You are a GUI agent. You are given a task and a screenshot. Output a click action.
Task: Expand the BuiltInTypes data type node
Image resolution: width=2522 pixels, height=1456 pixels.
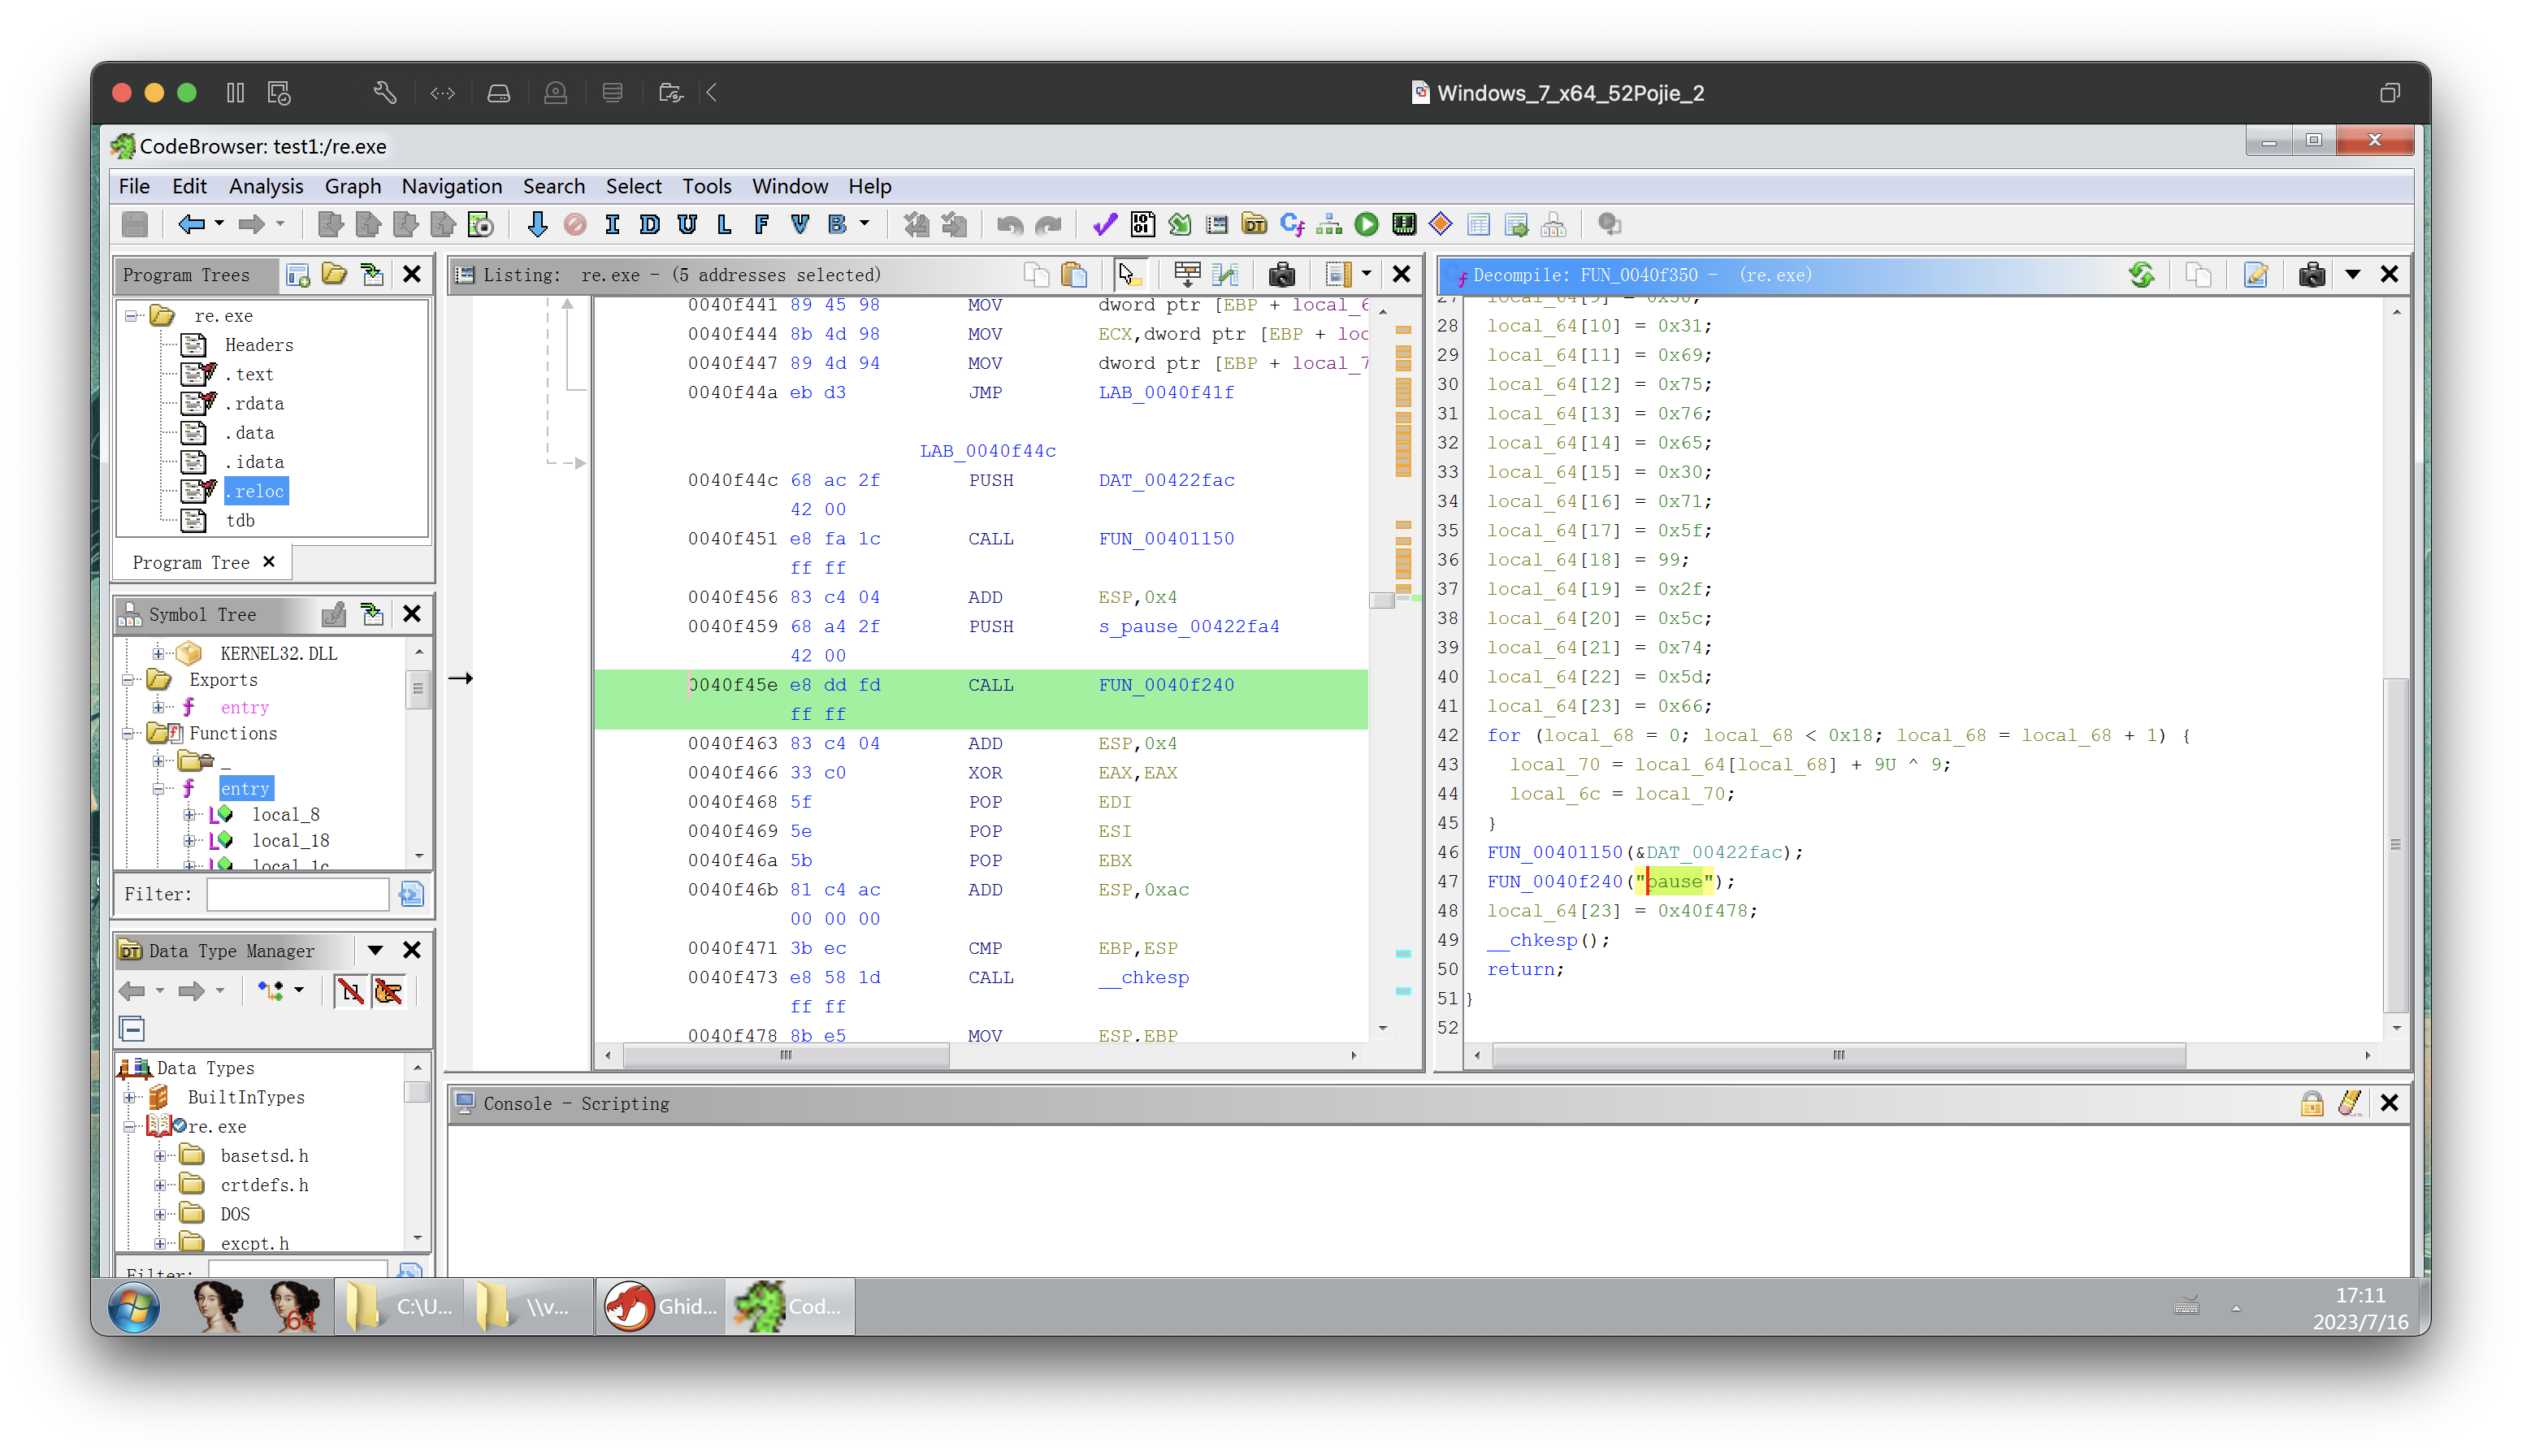130,1097
